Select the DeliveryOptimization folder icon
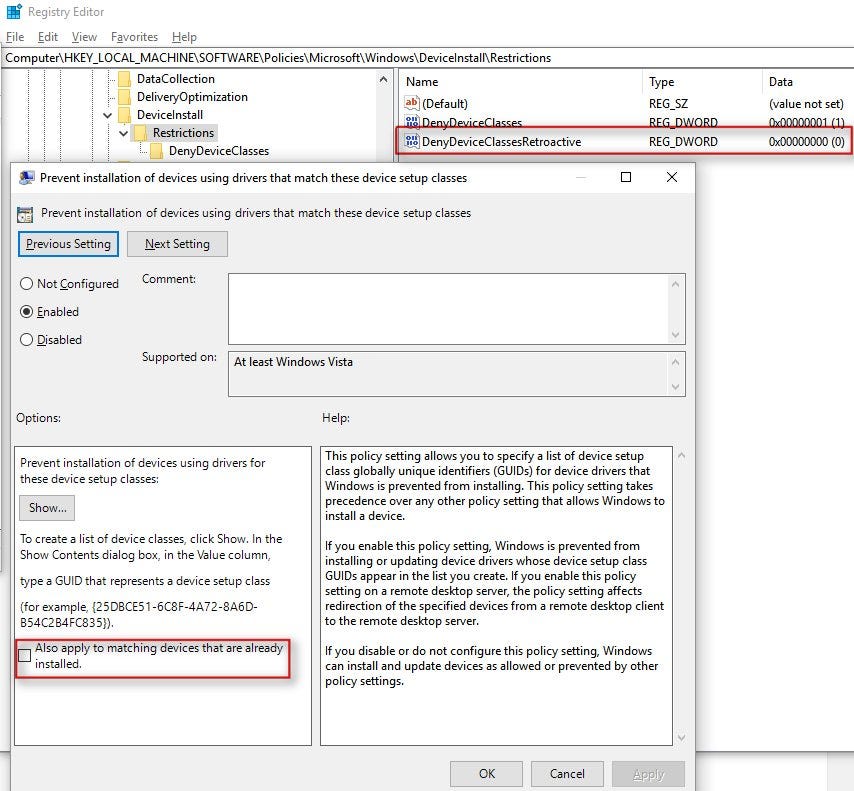Screen dimensions: 854x791 (x=125, y=97)
